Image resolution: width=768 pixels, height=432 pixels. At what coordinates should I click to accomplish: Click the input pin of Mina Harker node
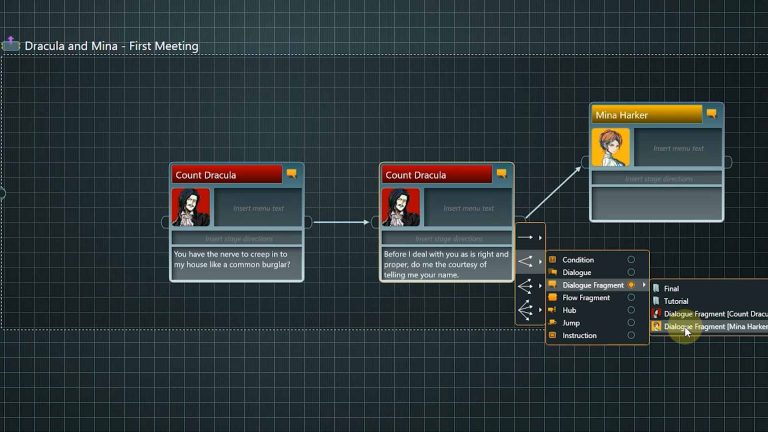[x=585, y=162]
